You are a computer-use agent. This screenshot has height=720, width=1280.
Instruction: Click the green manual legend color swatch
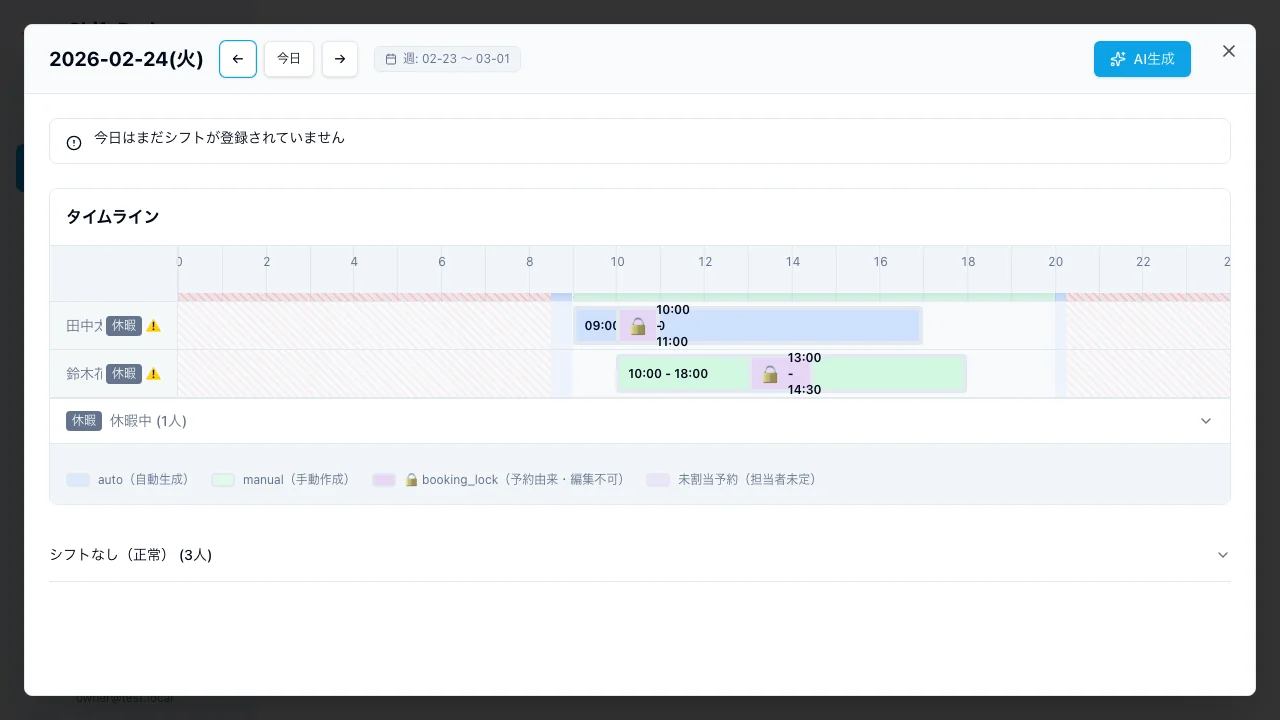[x=222, y=480]
